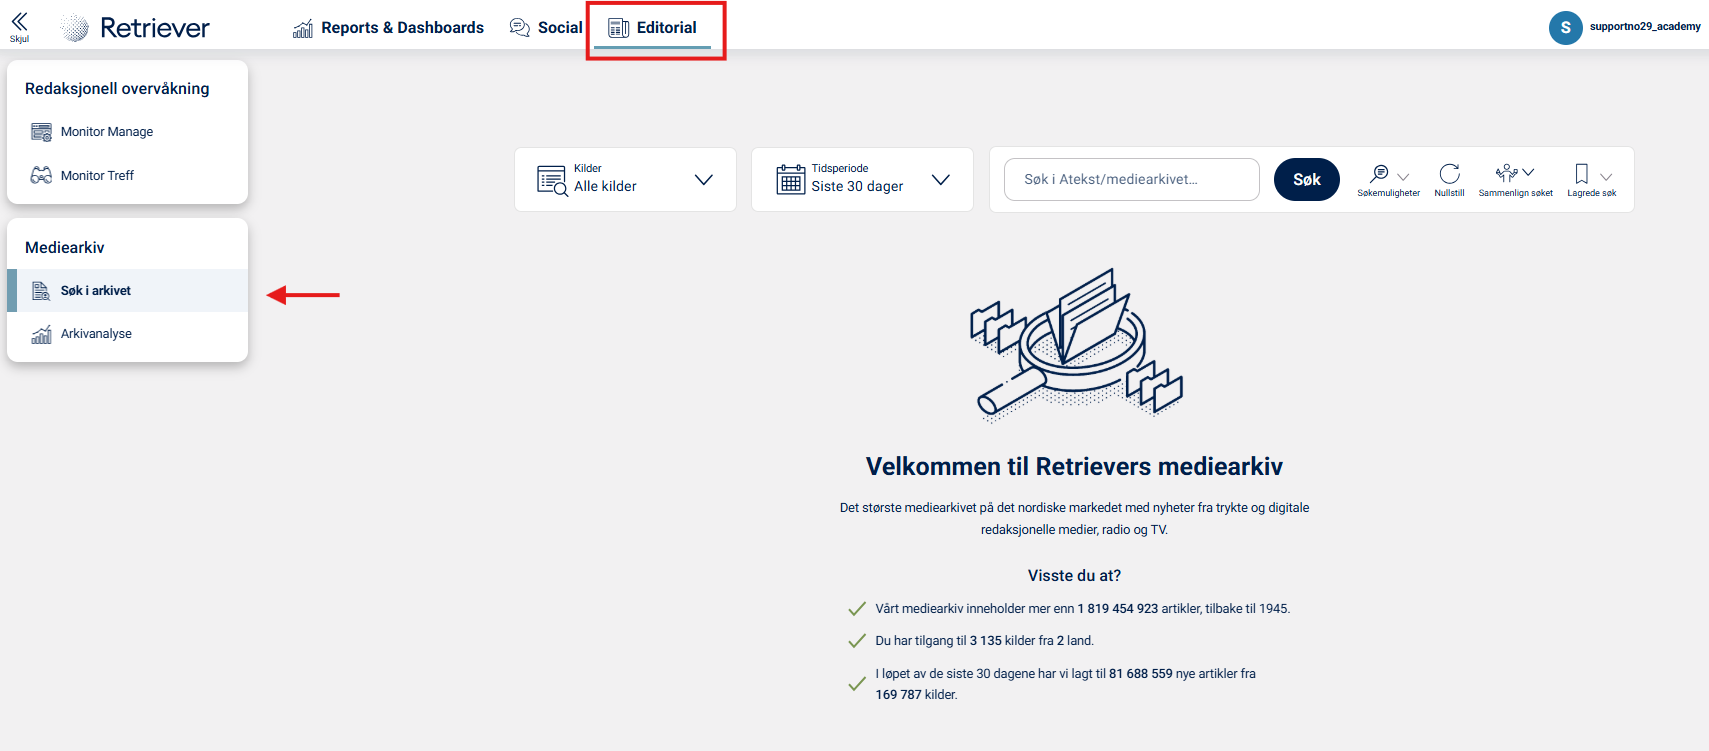This screenshot has width=1709, height=751.
Task: Click the supportno29_academy username
Action: [x=1645, y=27]
